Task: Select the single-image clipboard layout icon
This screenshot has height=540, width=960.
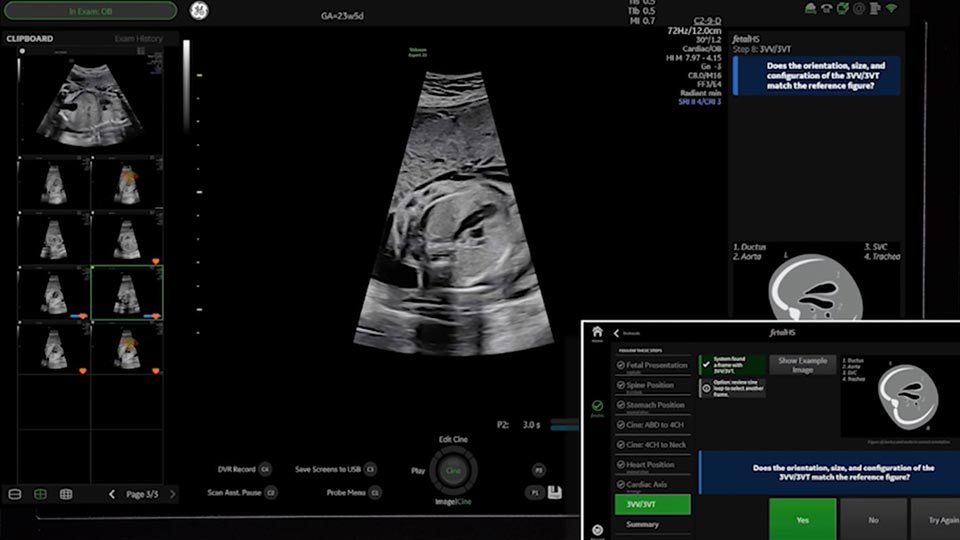Action: (15, 494)
